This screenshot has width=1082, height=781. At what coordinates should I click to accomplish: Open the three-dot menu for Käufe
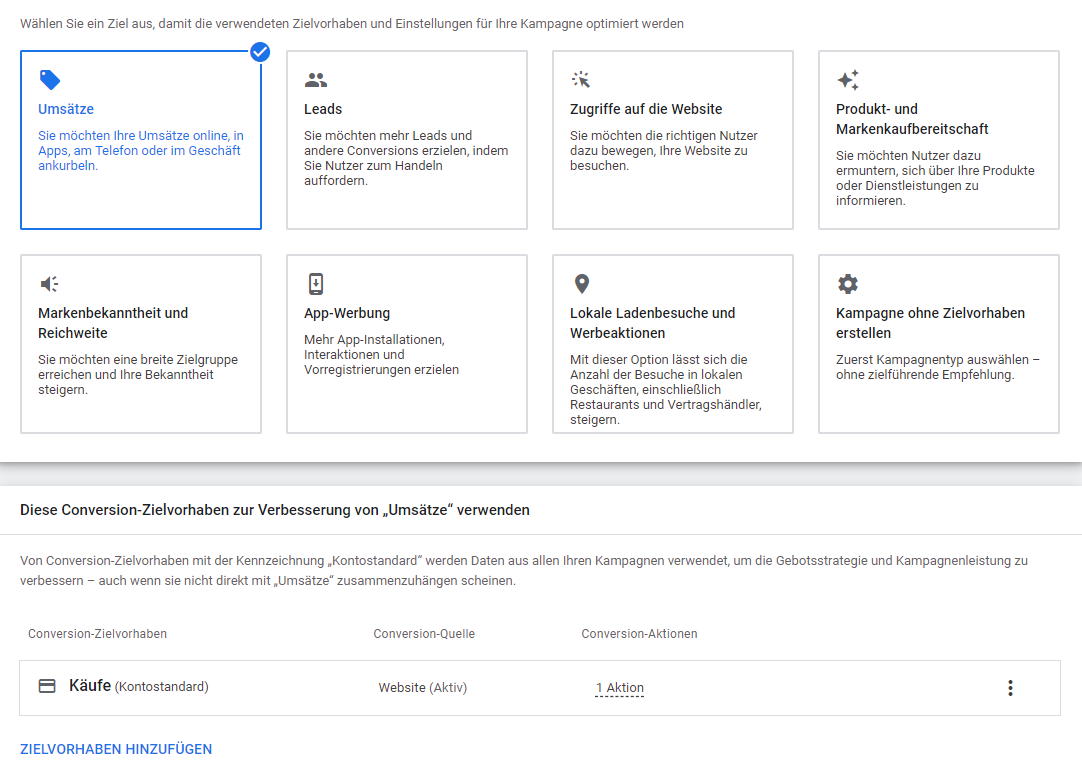point(1010,687)
